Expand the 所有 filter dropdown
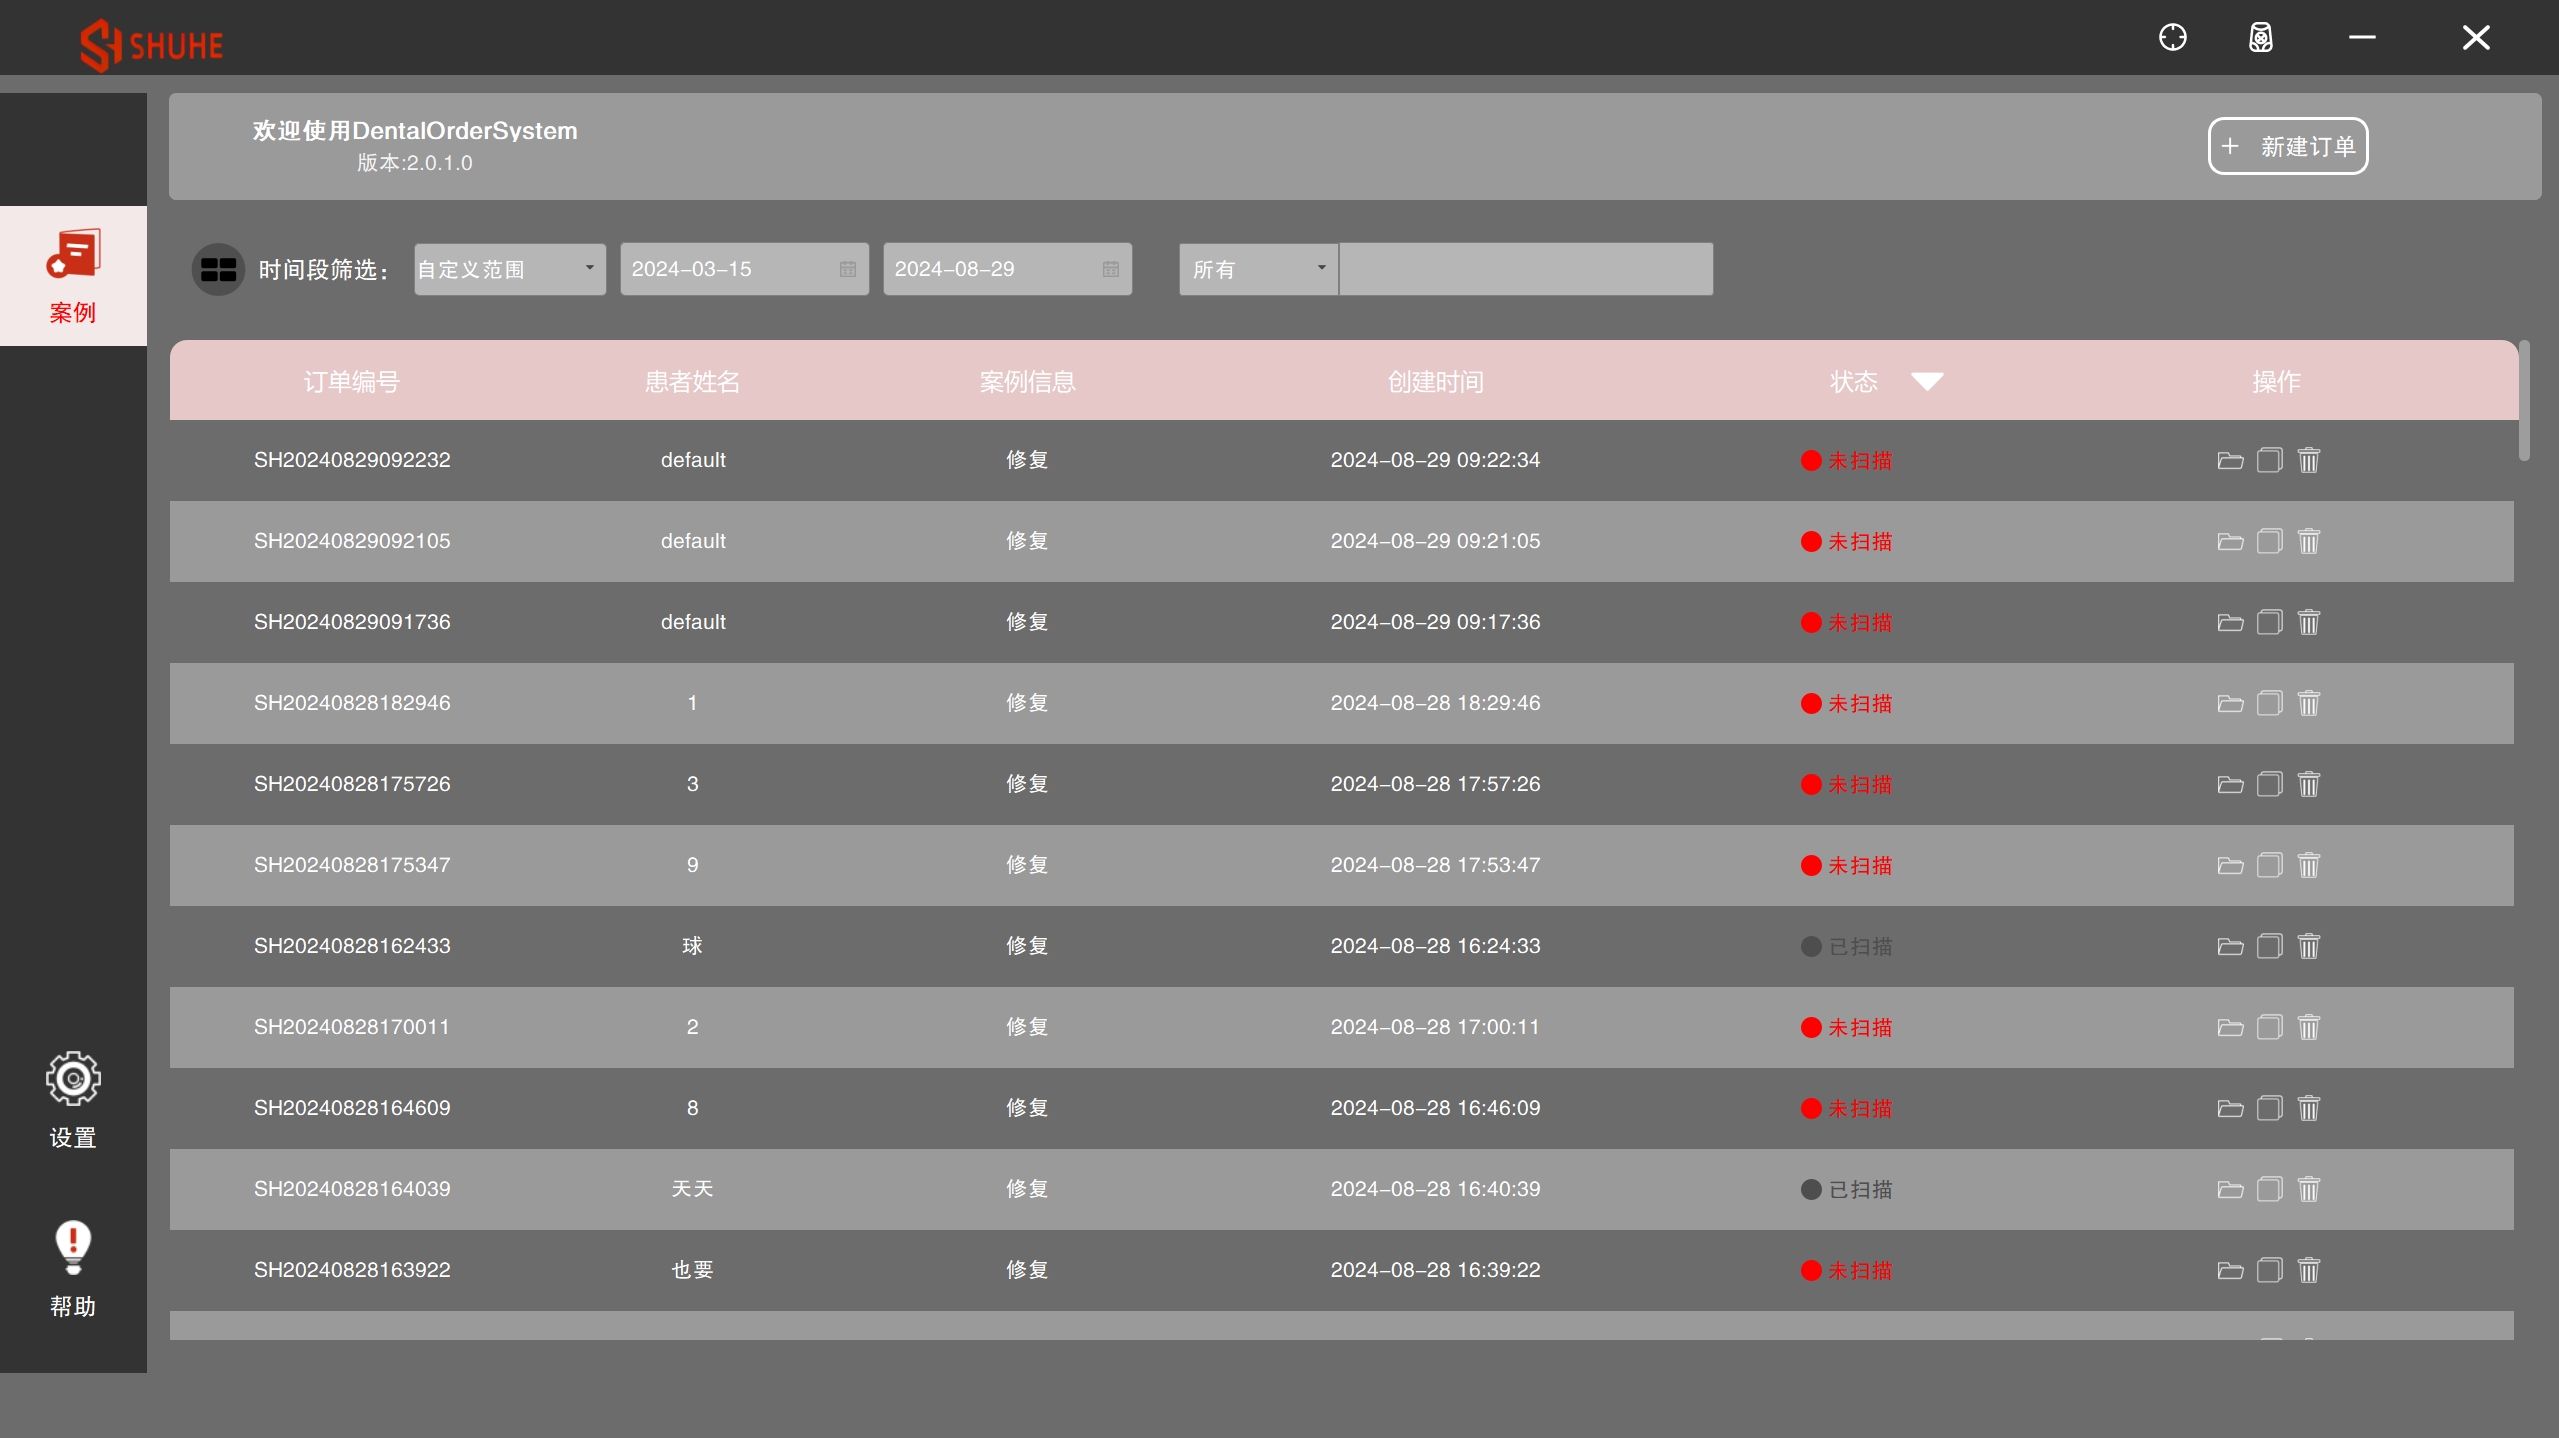 click(1258, 269)
